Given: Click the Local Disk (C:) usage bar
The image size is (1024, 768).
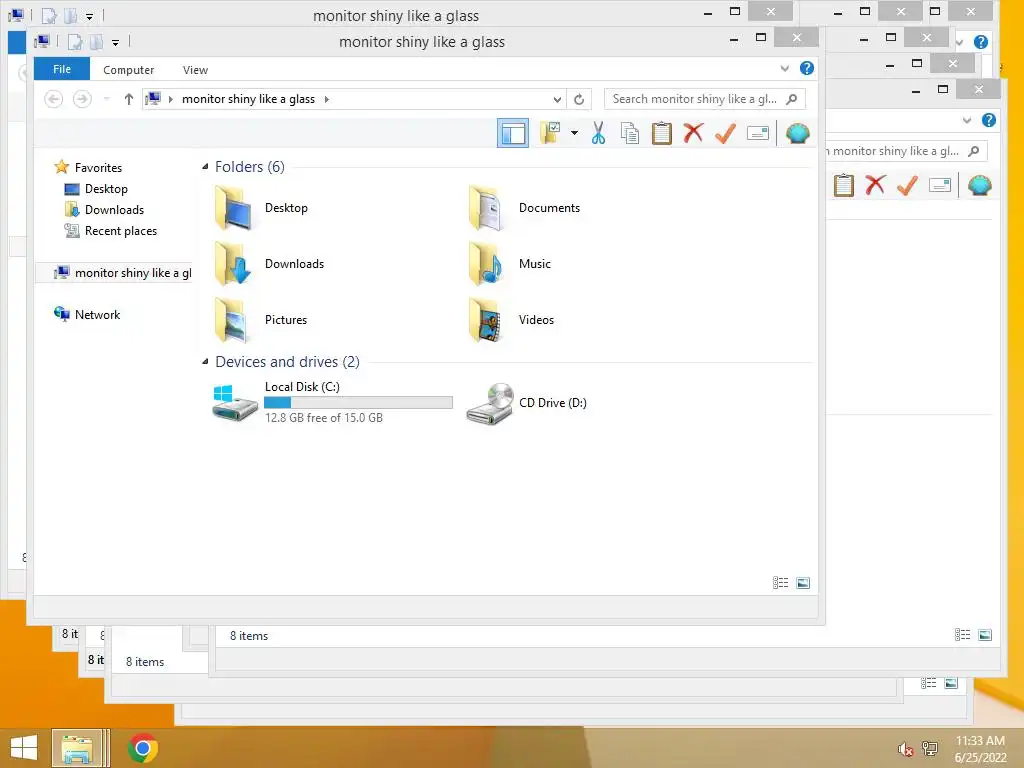Looking at the screenshot, I should coord(358,402).
